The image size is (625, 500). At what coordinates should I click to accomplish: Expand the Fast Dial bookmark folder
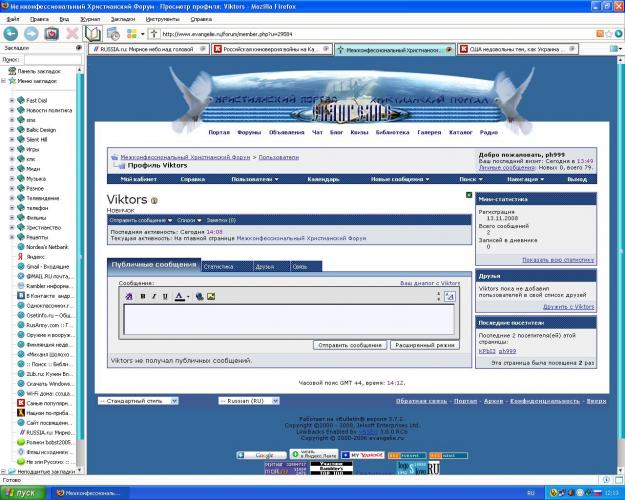tap(11, 100)
